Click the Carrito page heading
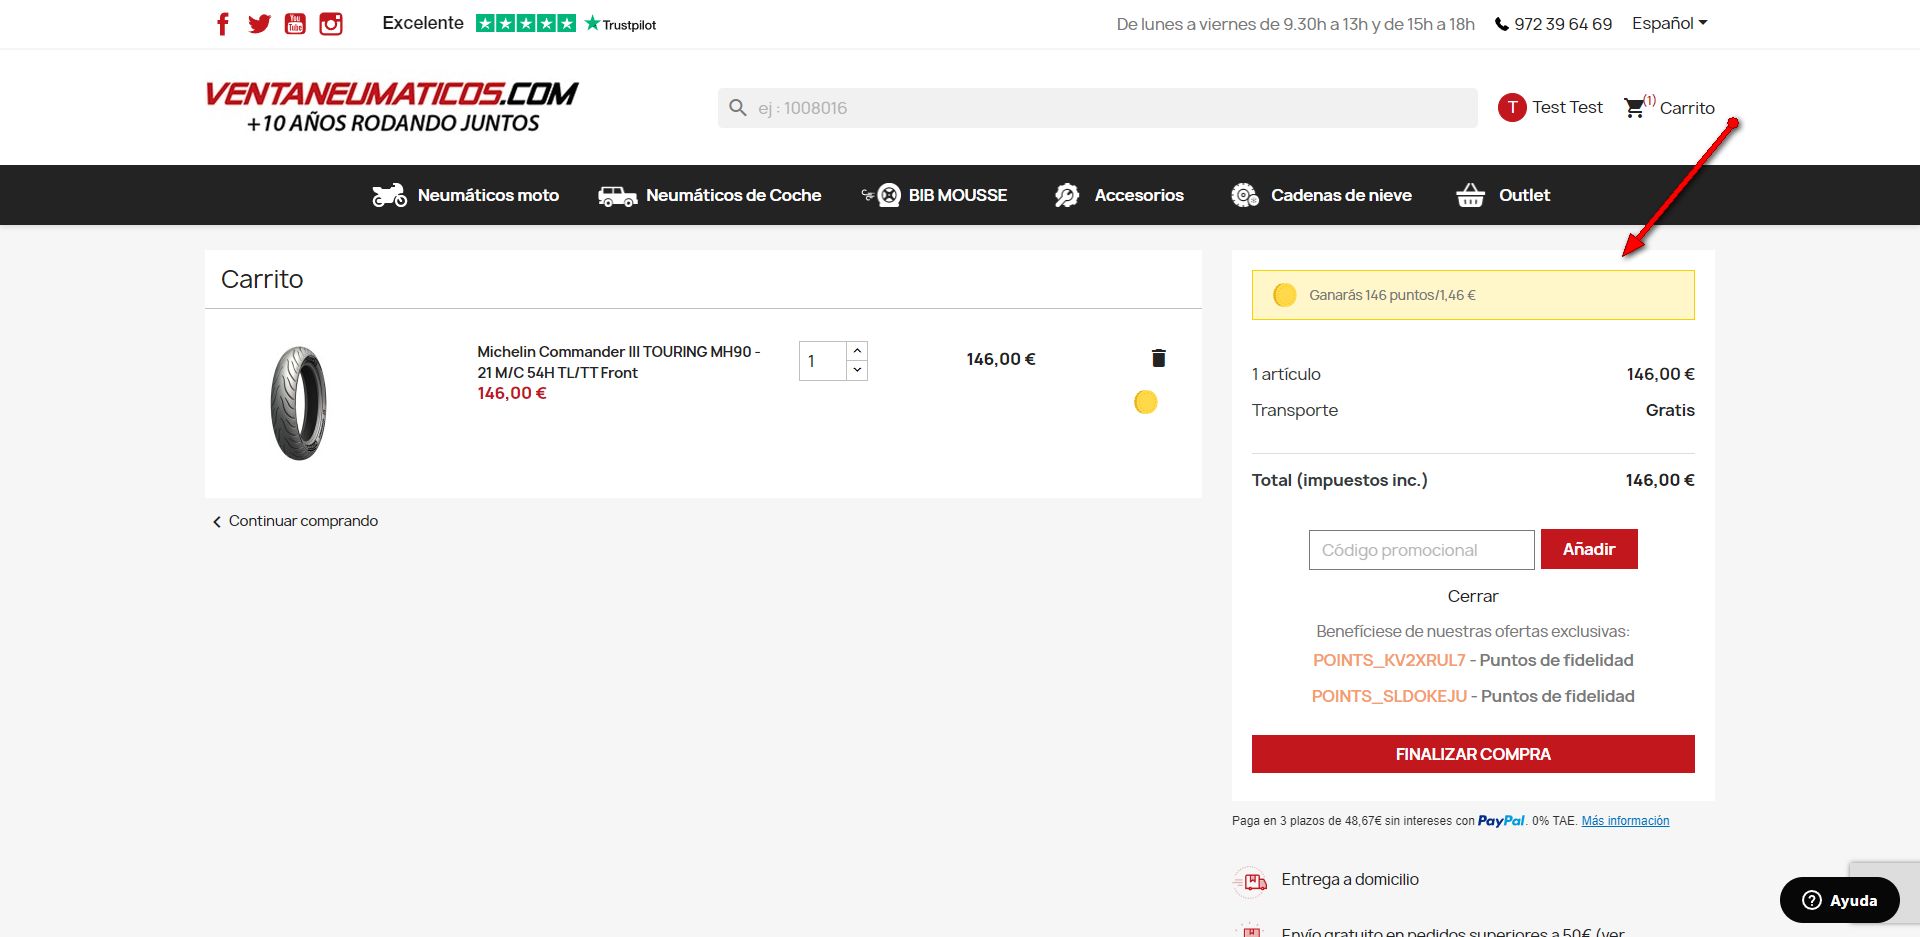 262,279
